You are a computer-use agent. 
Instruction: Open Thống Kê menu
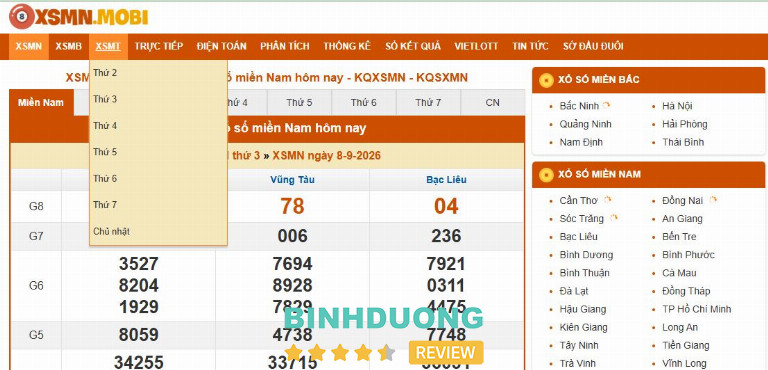tap(347, 47)
